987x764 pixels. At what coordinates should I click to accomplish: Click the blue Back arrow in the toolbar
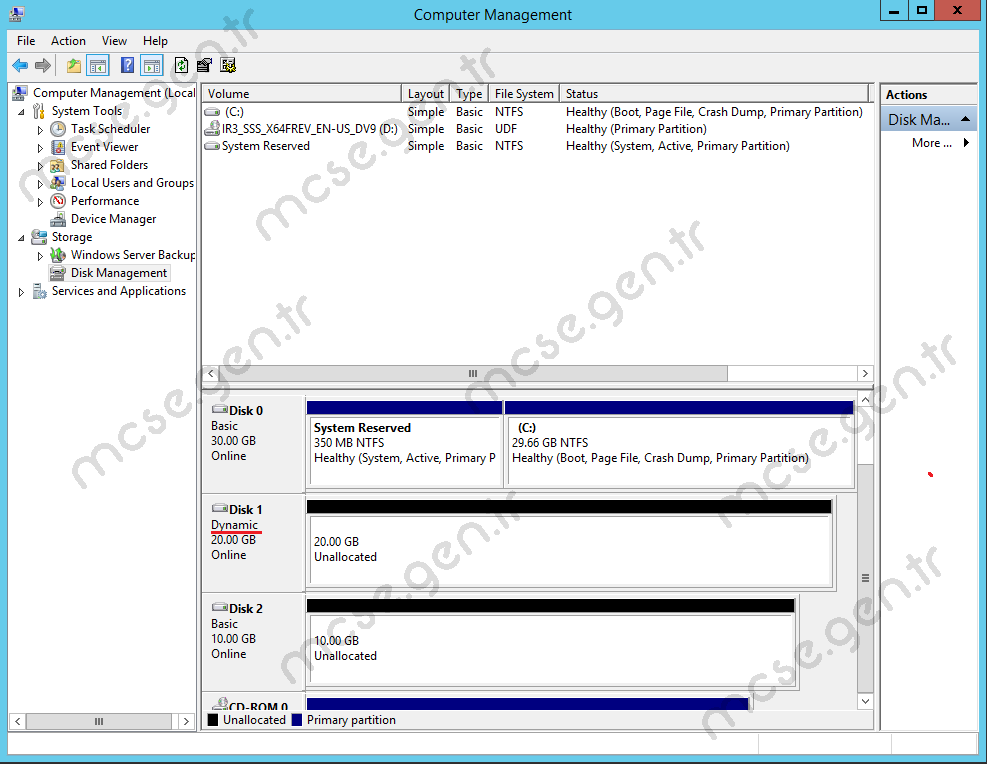(20, 65)
